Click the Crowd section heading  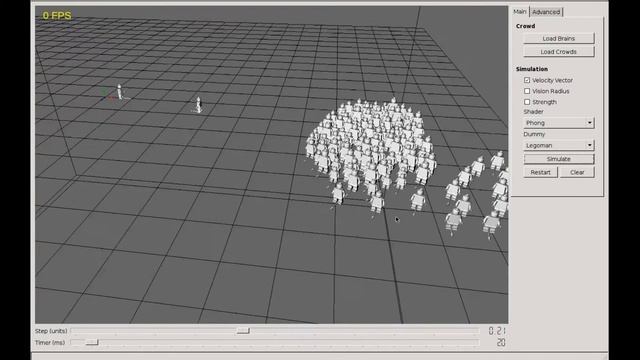coord(525,26)
